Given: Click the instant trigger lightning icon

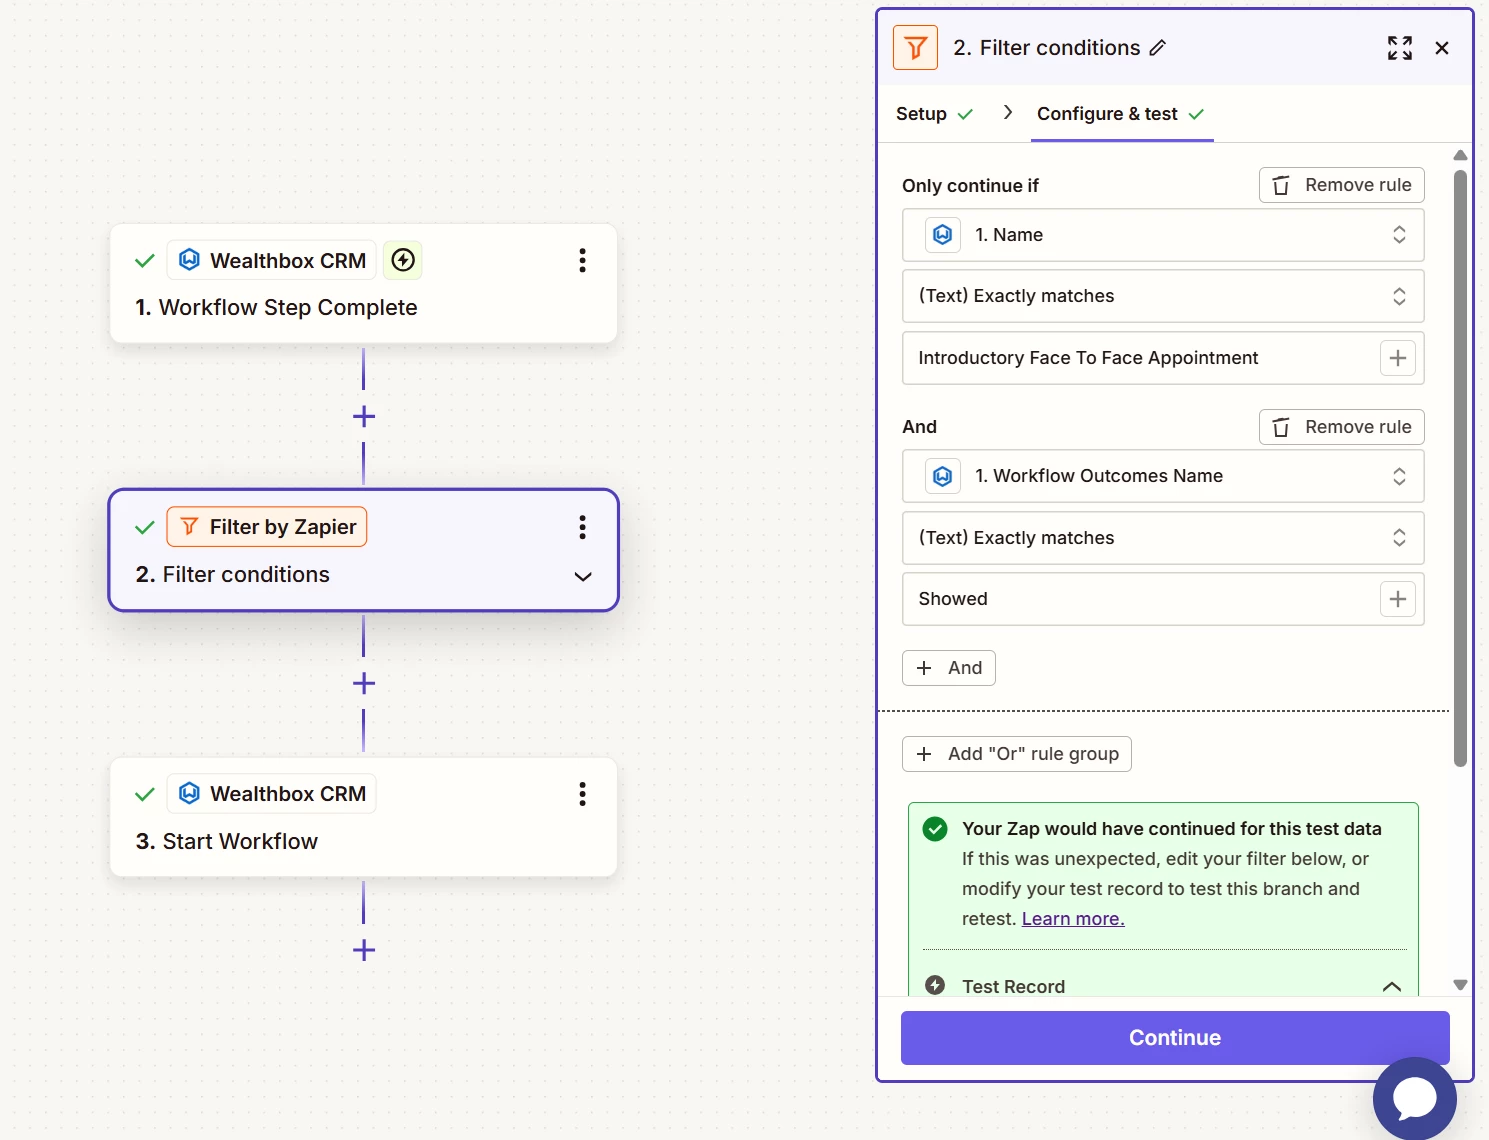Looking at the screenshot, I should pyautogui.click(x=403, y=261).
